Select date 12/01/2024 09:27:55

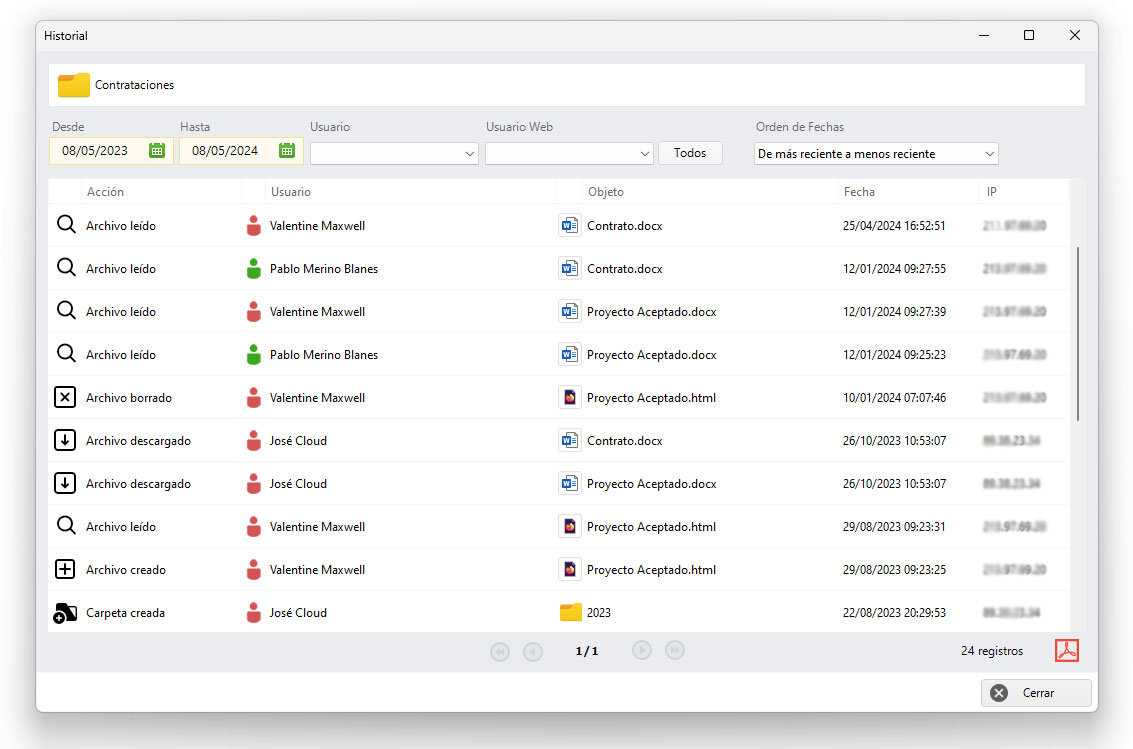click(894, 269)
